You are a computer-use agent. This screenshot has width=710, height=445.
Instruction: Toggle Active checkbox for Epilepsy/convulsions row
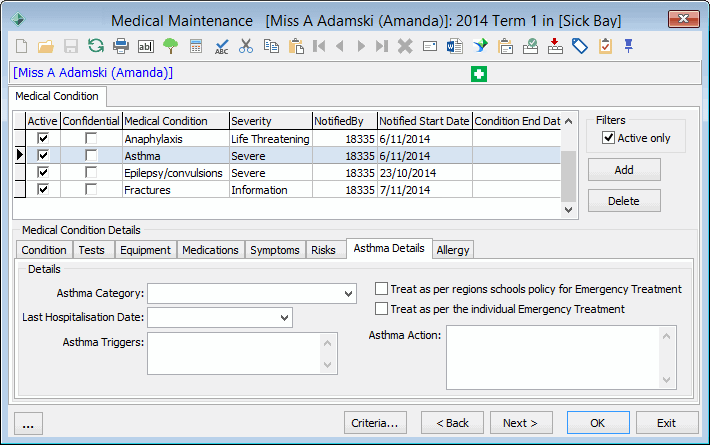[43, 172]
